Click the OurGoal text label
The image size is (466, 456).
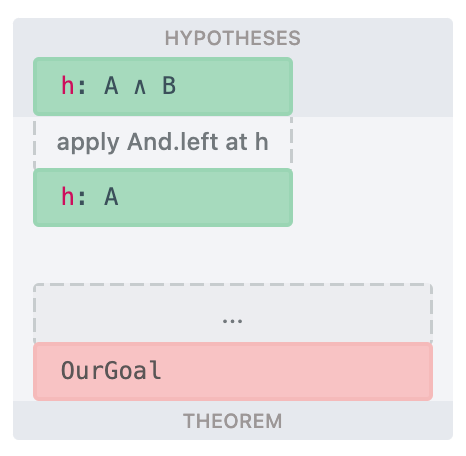click(111, 370)
